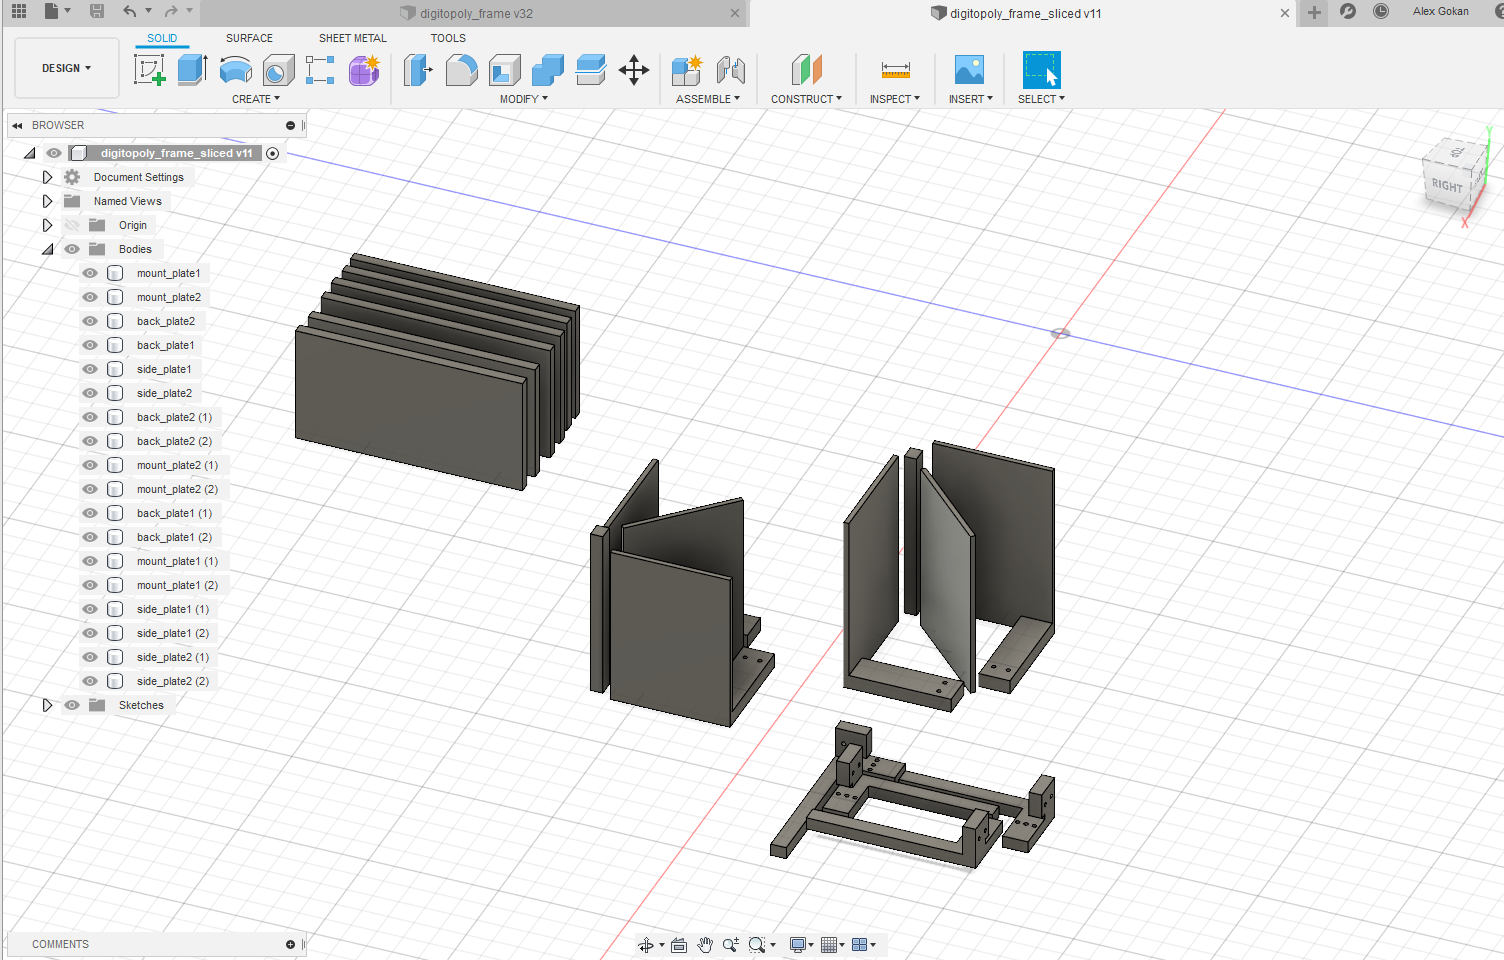Expand Document Settings node

47,177
